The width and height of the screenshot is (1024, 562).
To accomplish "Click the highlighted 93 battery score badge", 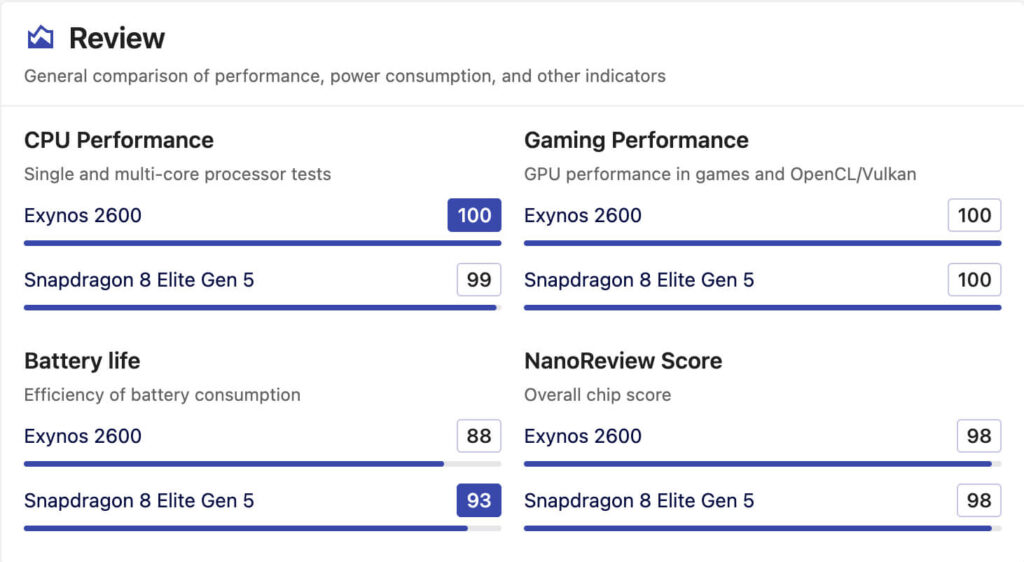I will (x=479, y=500).
